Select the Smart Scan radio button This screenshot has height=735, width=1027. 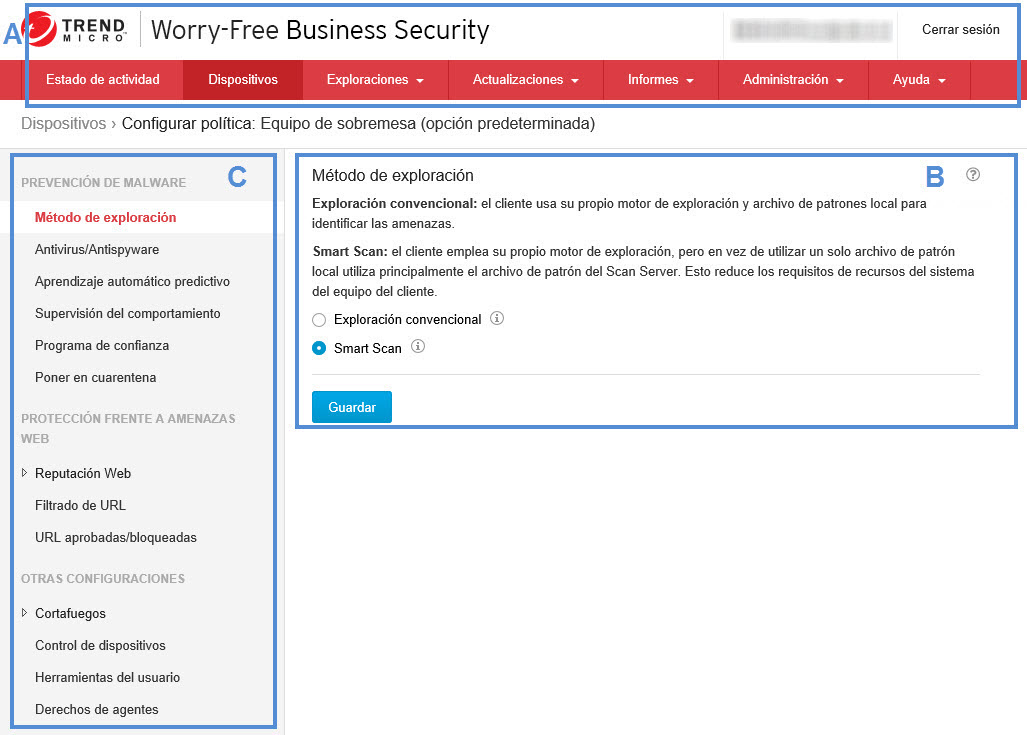319,349
